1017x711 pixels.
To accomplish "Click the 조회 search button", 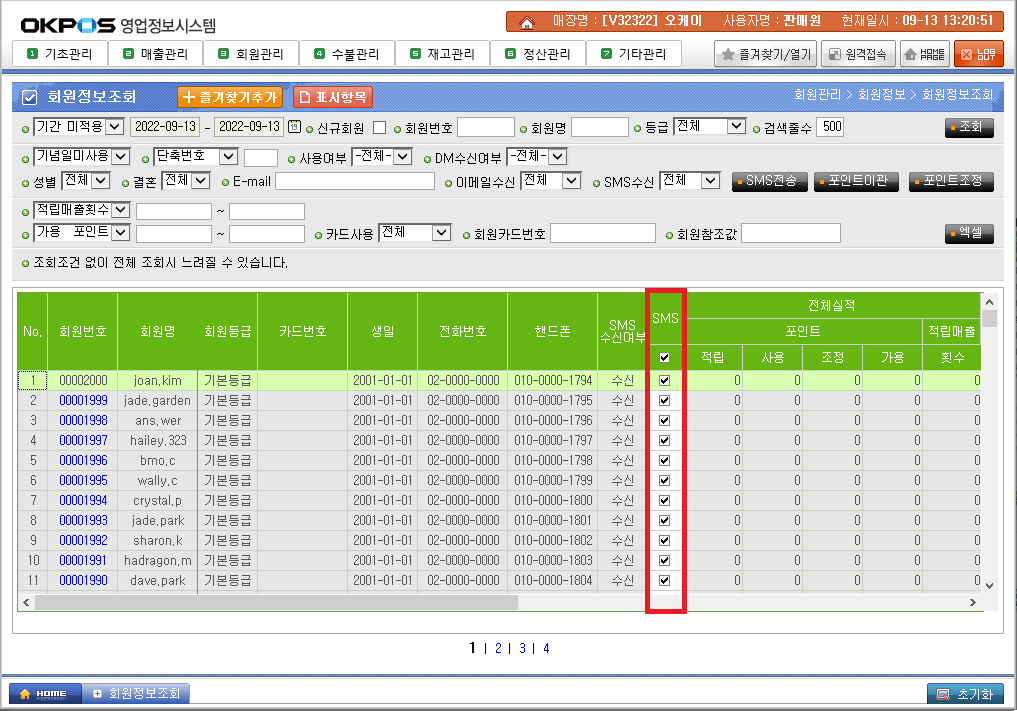I will pyautogui.click(x=969, y=127).
